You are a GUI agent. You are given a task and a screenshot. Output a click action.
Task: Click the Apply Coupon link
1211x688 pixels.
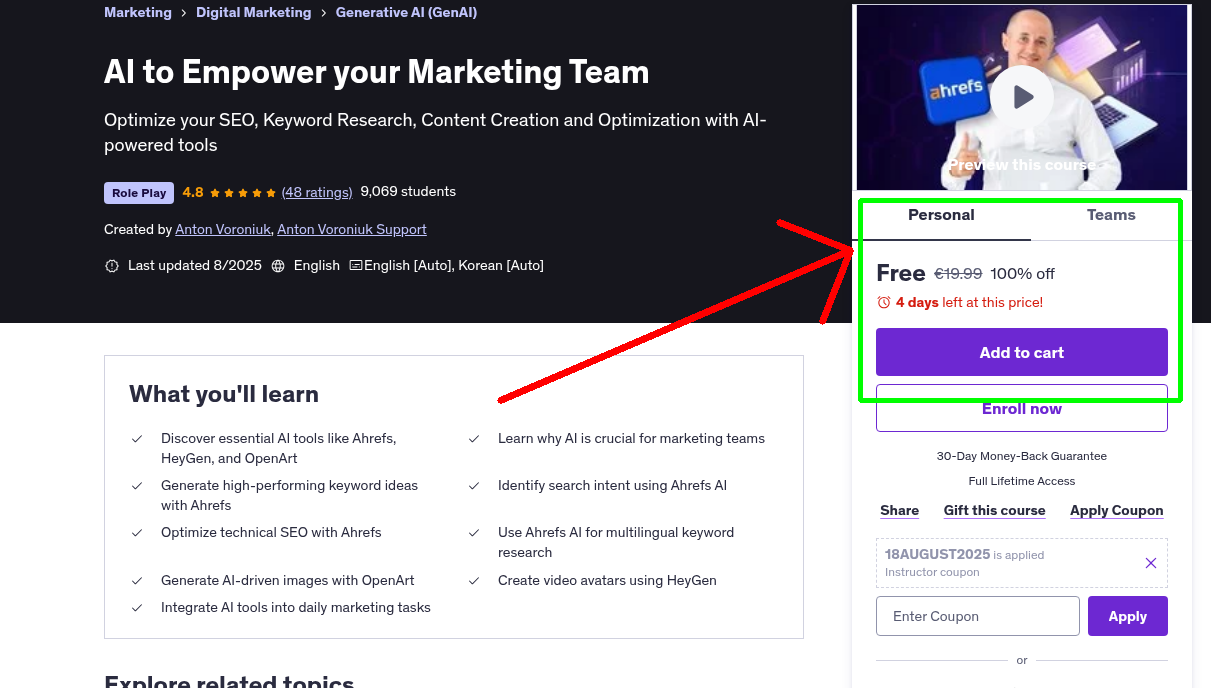pyautogui.click(x=1116, y=510)
